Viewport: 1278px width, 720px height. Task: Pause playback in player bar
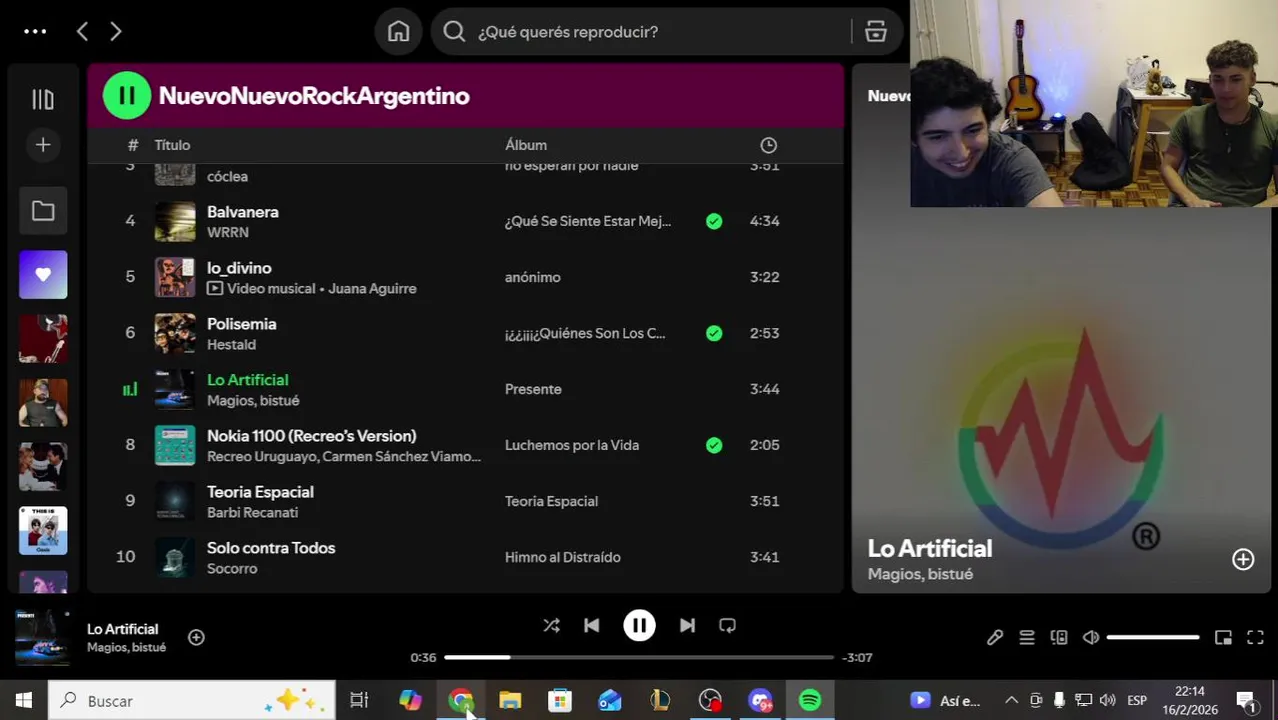(x=639, y=625)
